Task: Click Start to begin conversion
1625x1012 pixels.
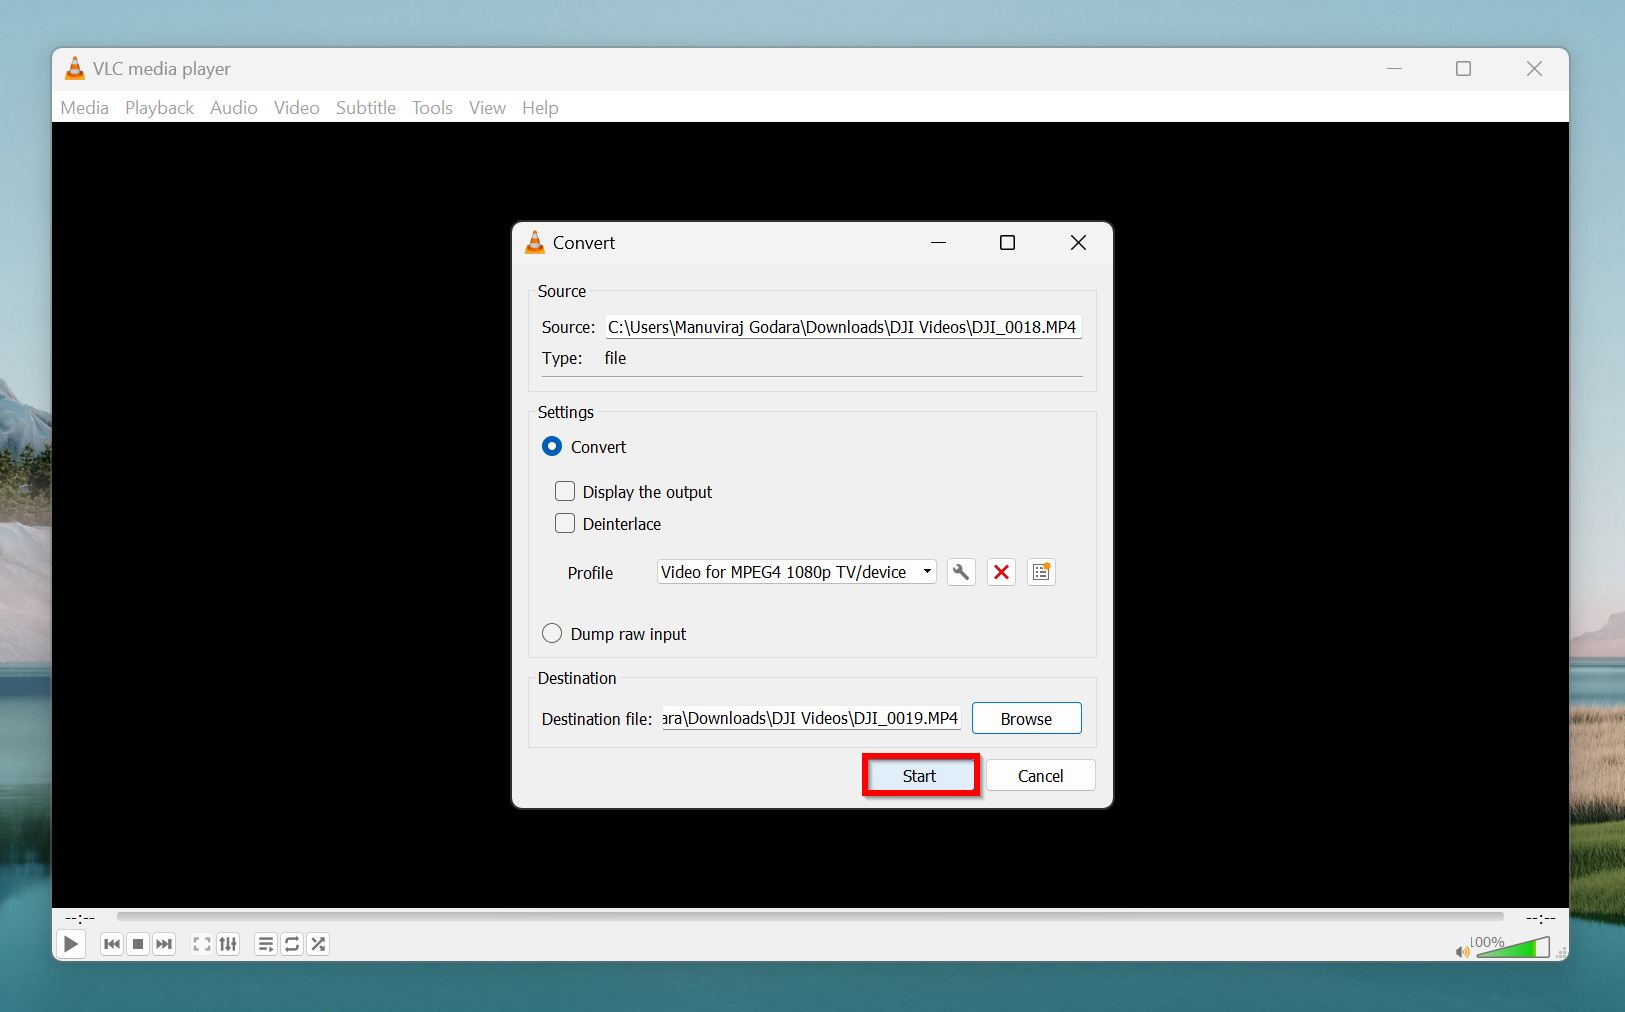Action: click(920, 776)
